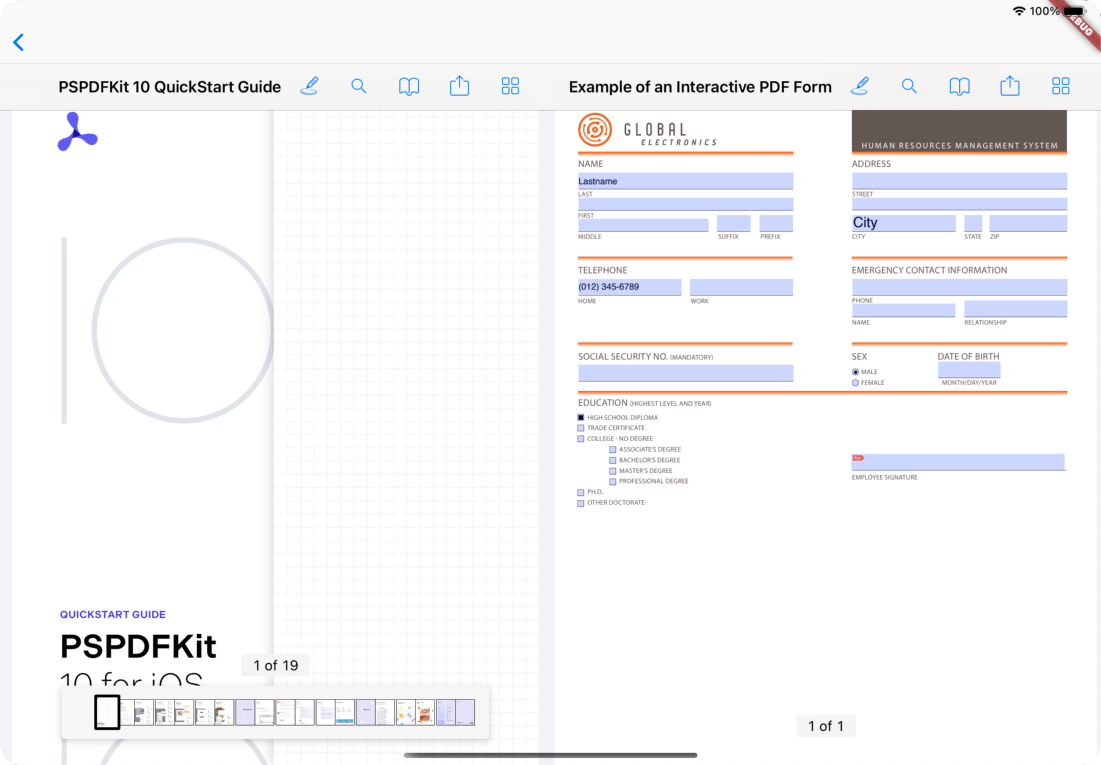Uncheck the High School Diploma checkbox
The image size is (1101, 765).
coord(581,417)
